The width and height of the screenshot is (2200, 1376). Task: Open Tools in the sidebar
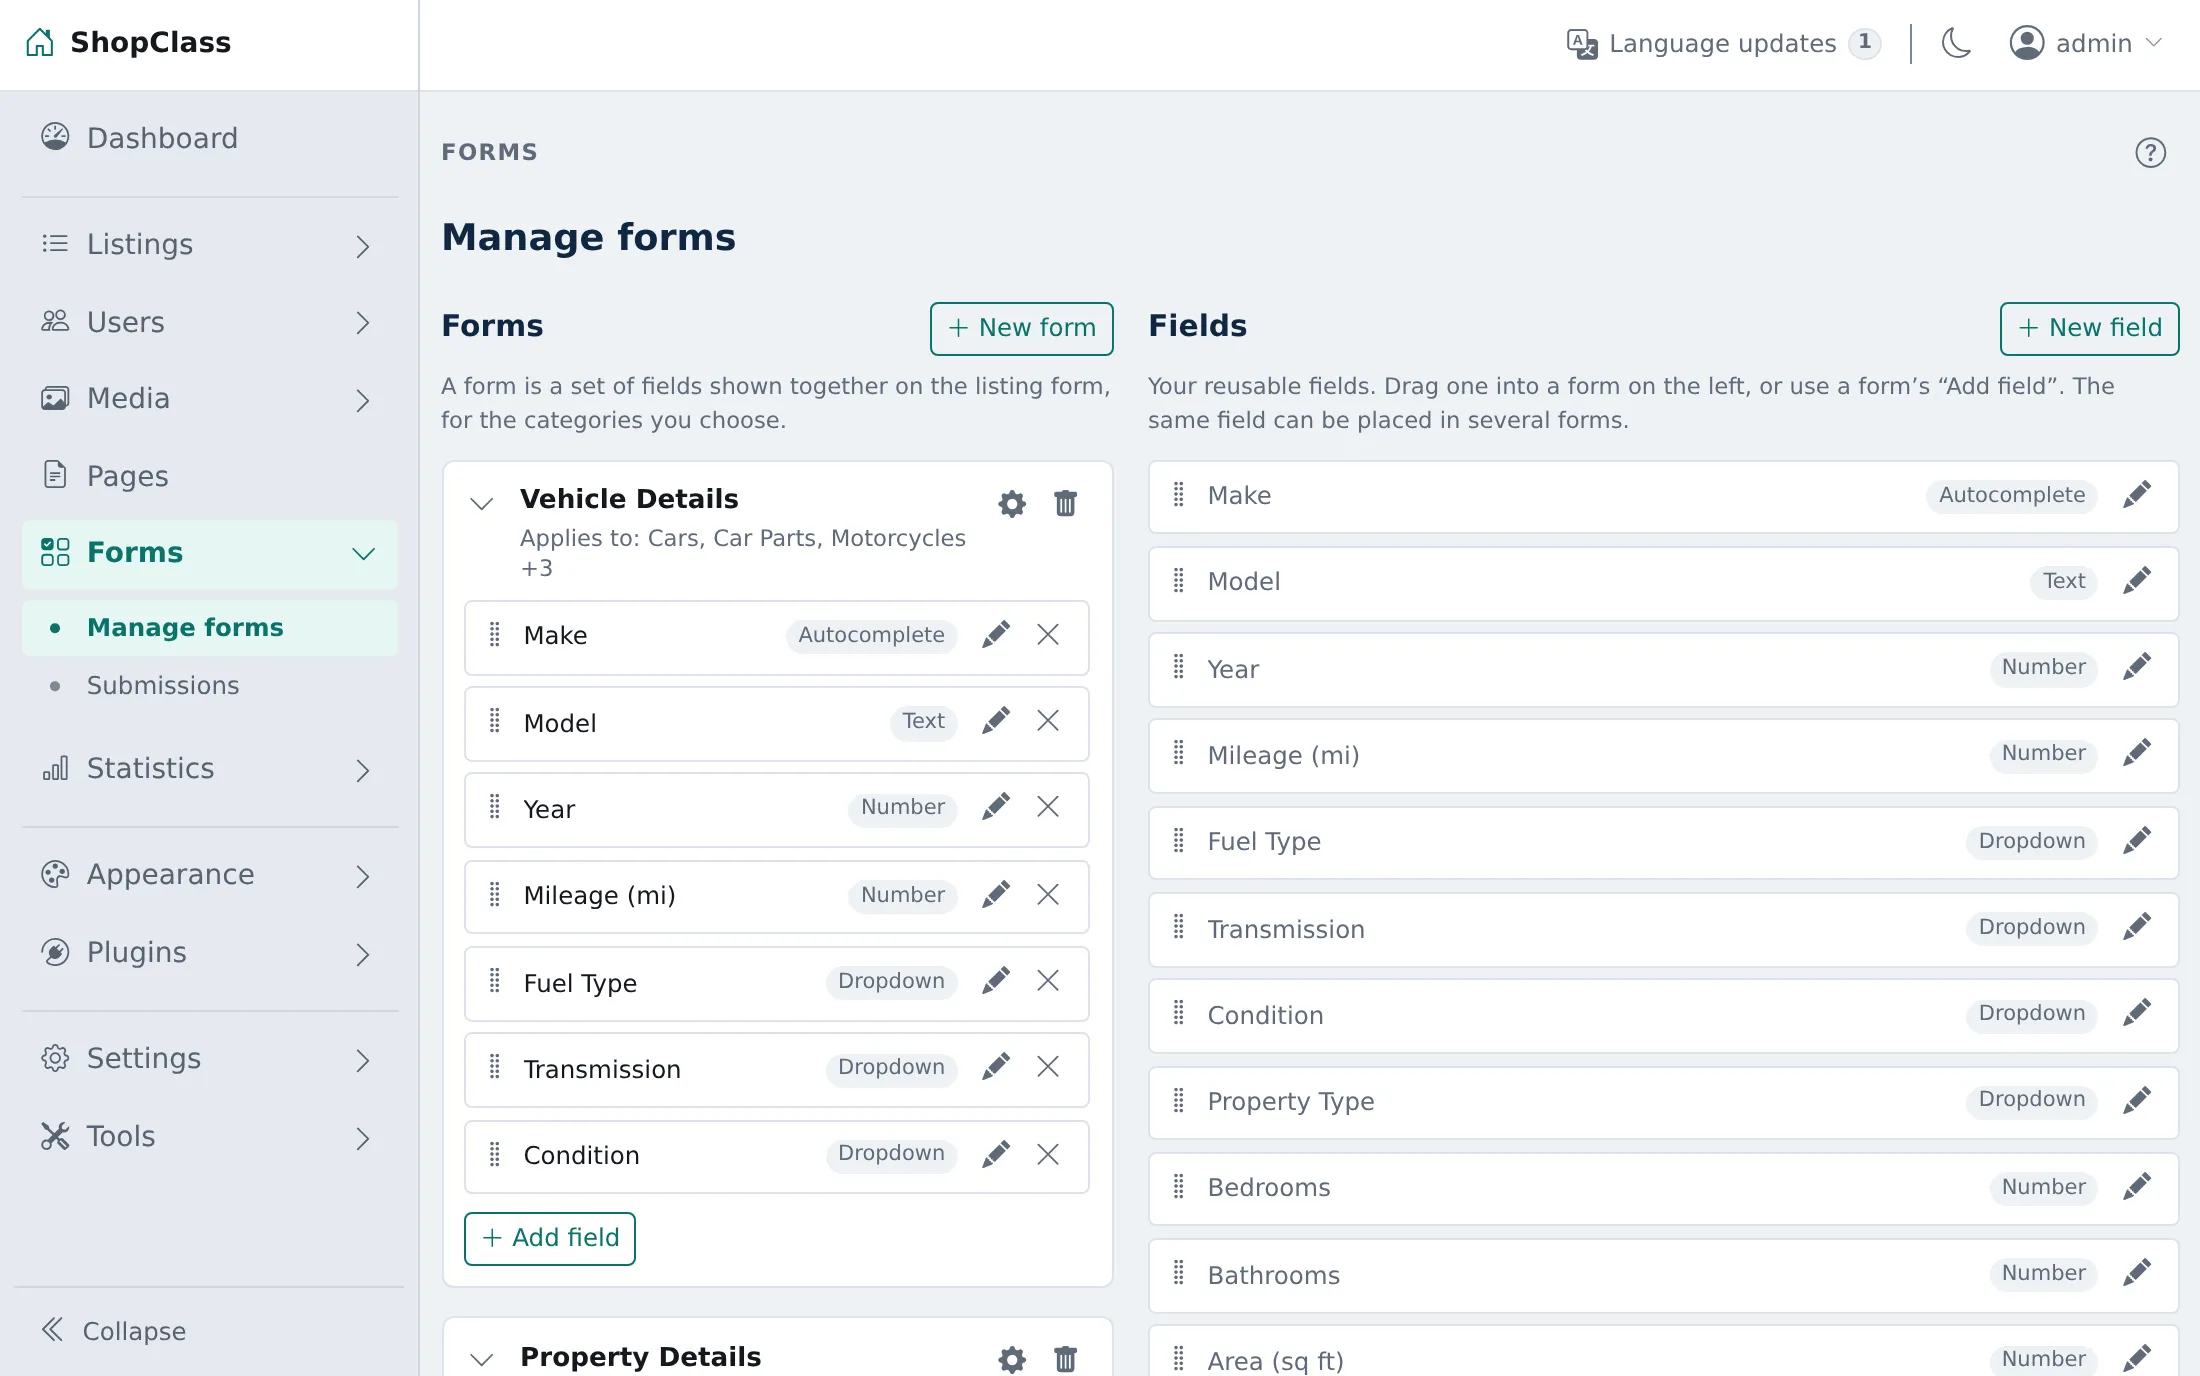tap(210, 1137)
